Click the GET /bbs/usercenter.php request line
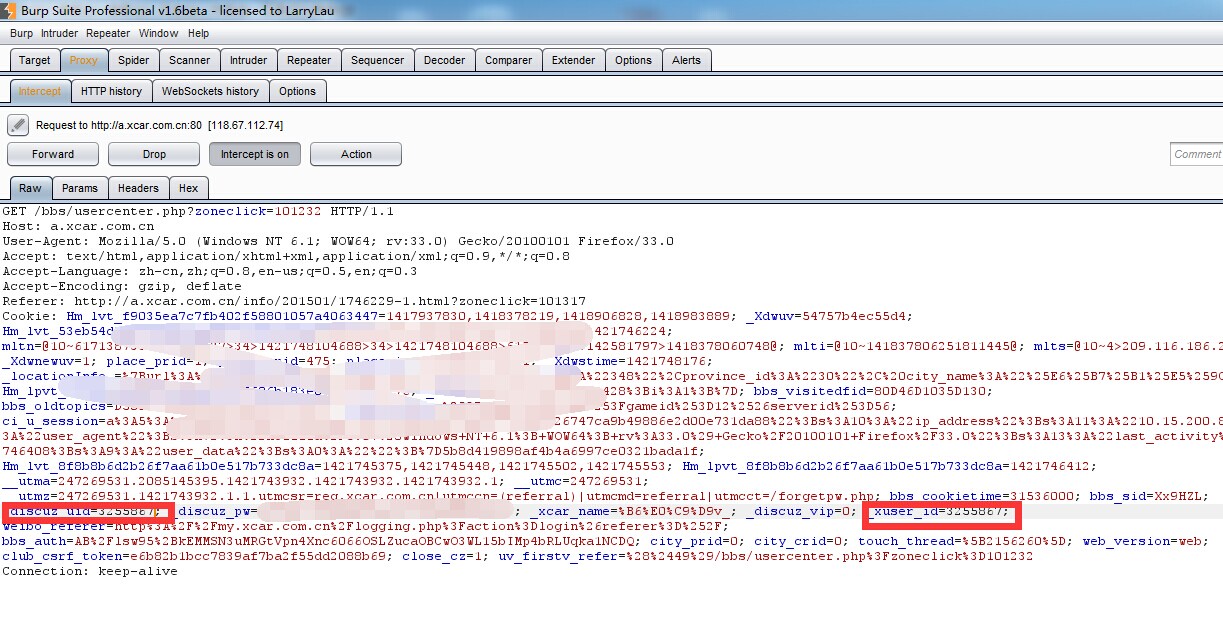The width and height of the screenshot is (1223, 642). coord(198,212)
